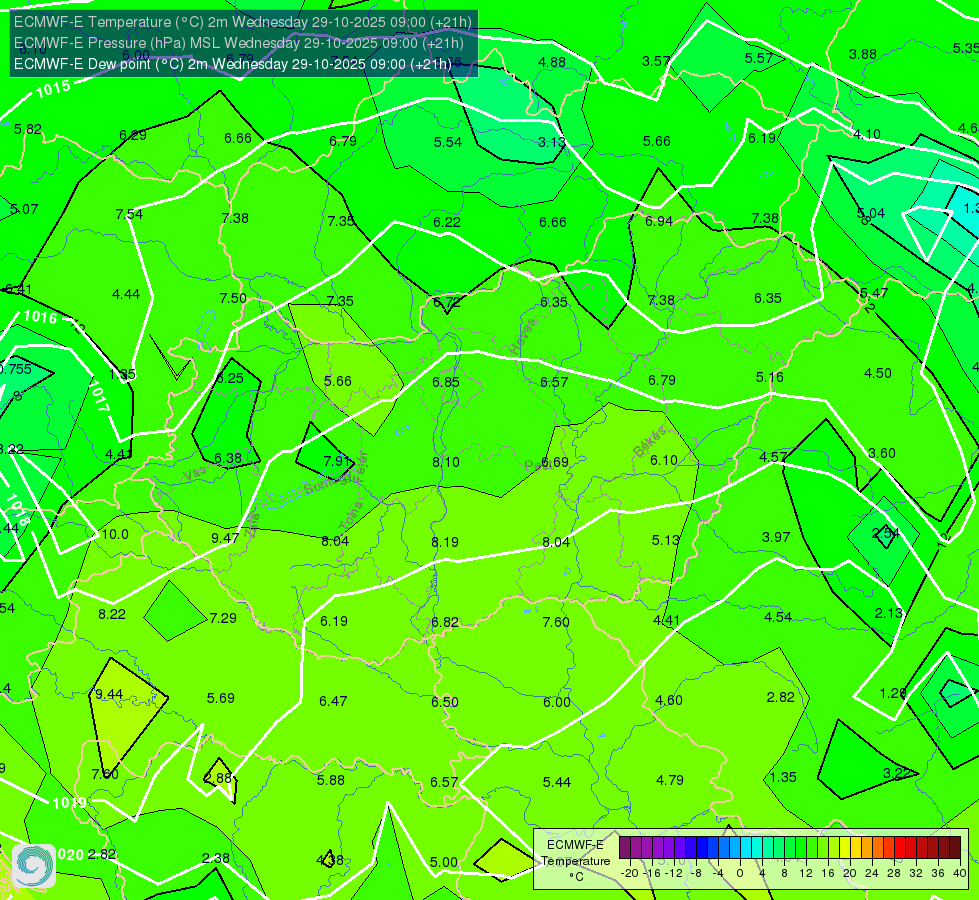The image size is (979, 900).
Task: Click the 7.29 value
Action: coord(223,618)
